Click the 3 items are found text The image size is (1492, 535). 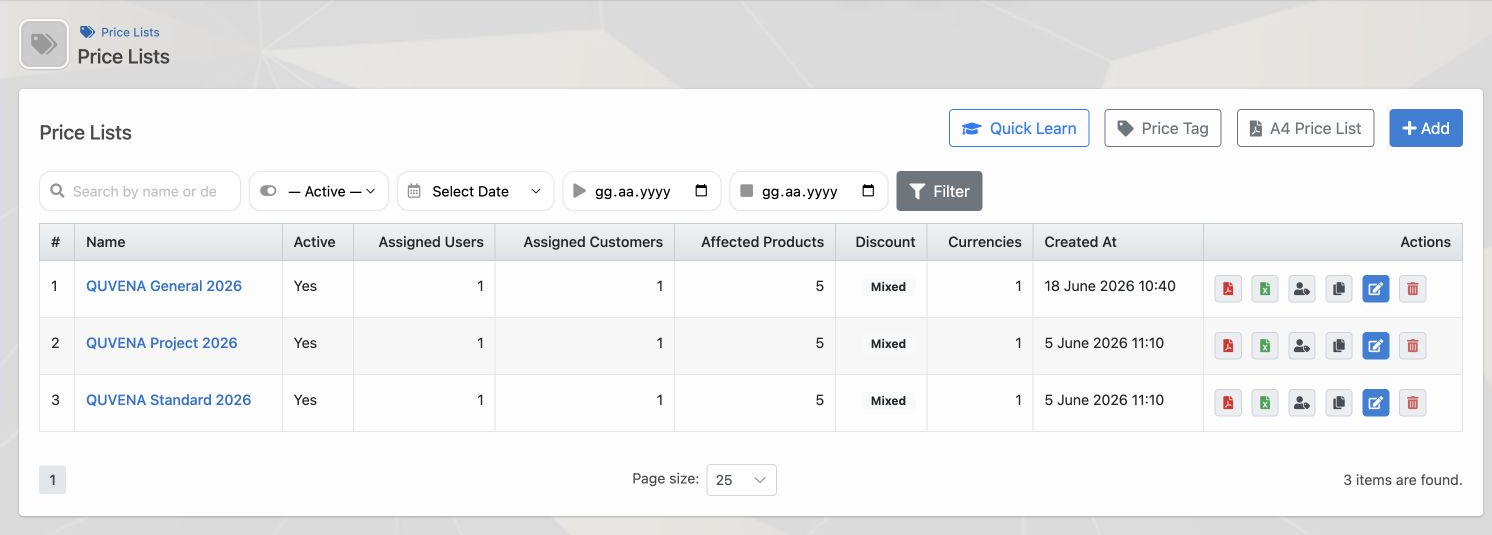(x=1403, y=480)
